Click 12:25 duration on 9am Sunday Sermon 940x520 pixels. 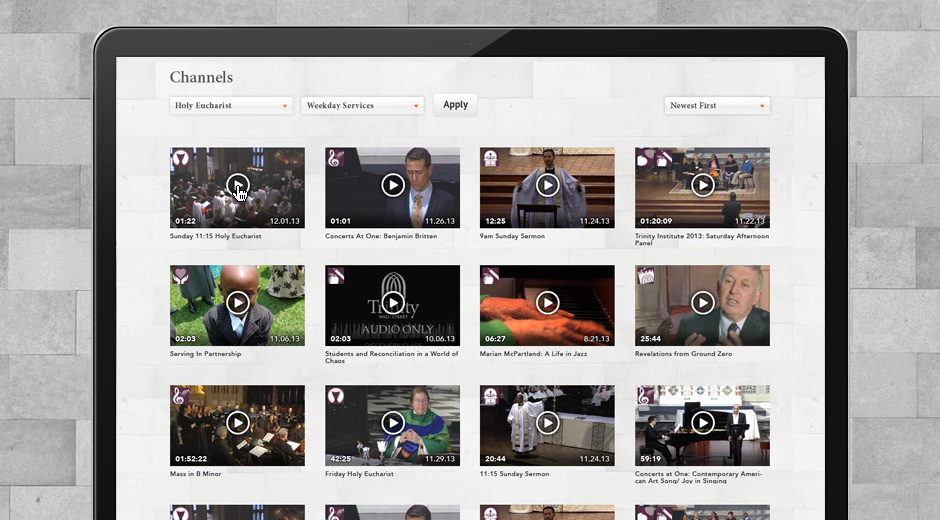tap(495, 221)
